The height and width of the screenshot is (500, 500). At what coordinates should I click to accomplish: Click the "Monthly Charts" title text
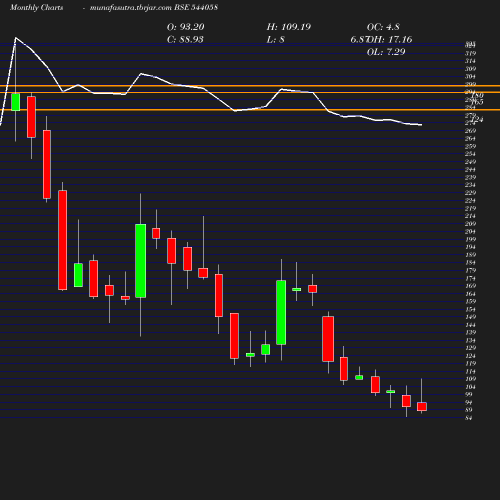coord(36,8)
